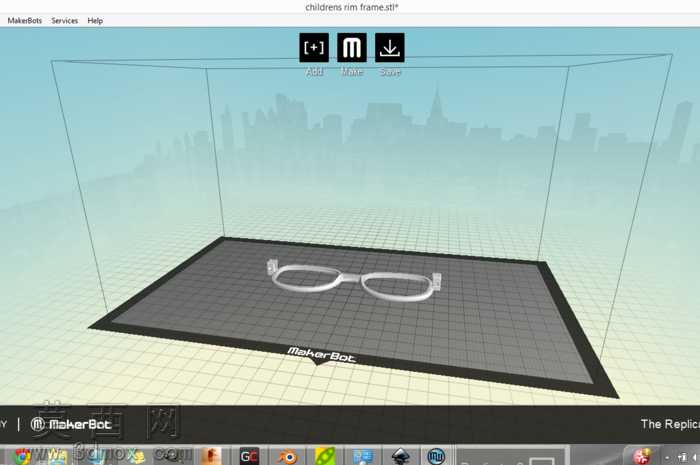Open the Services menu
700x465 pixels.
(65, 21)
